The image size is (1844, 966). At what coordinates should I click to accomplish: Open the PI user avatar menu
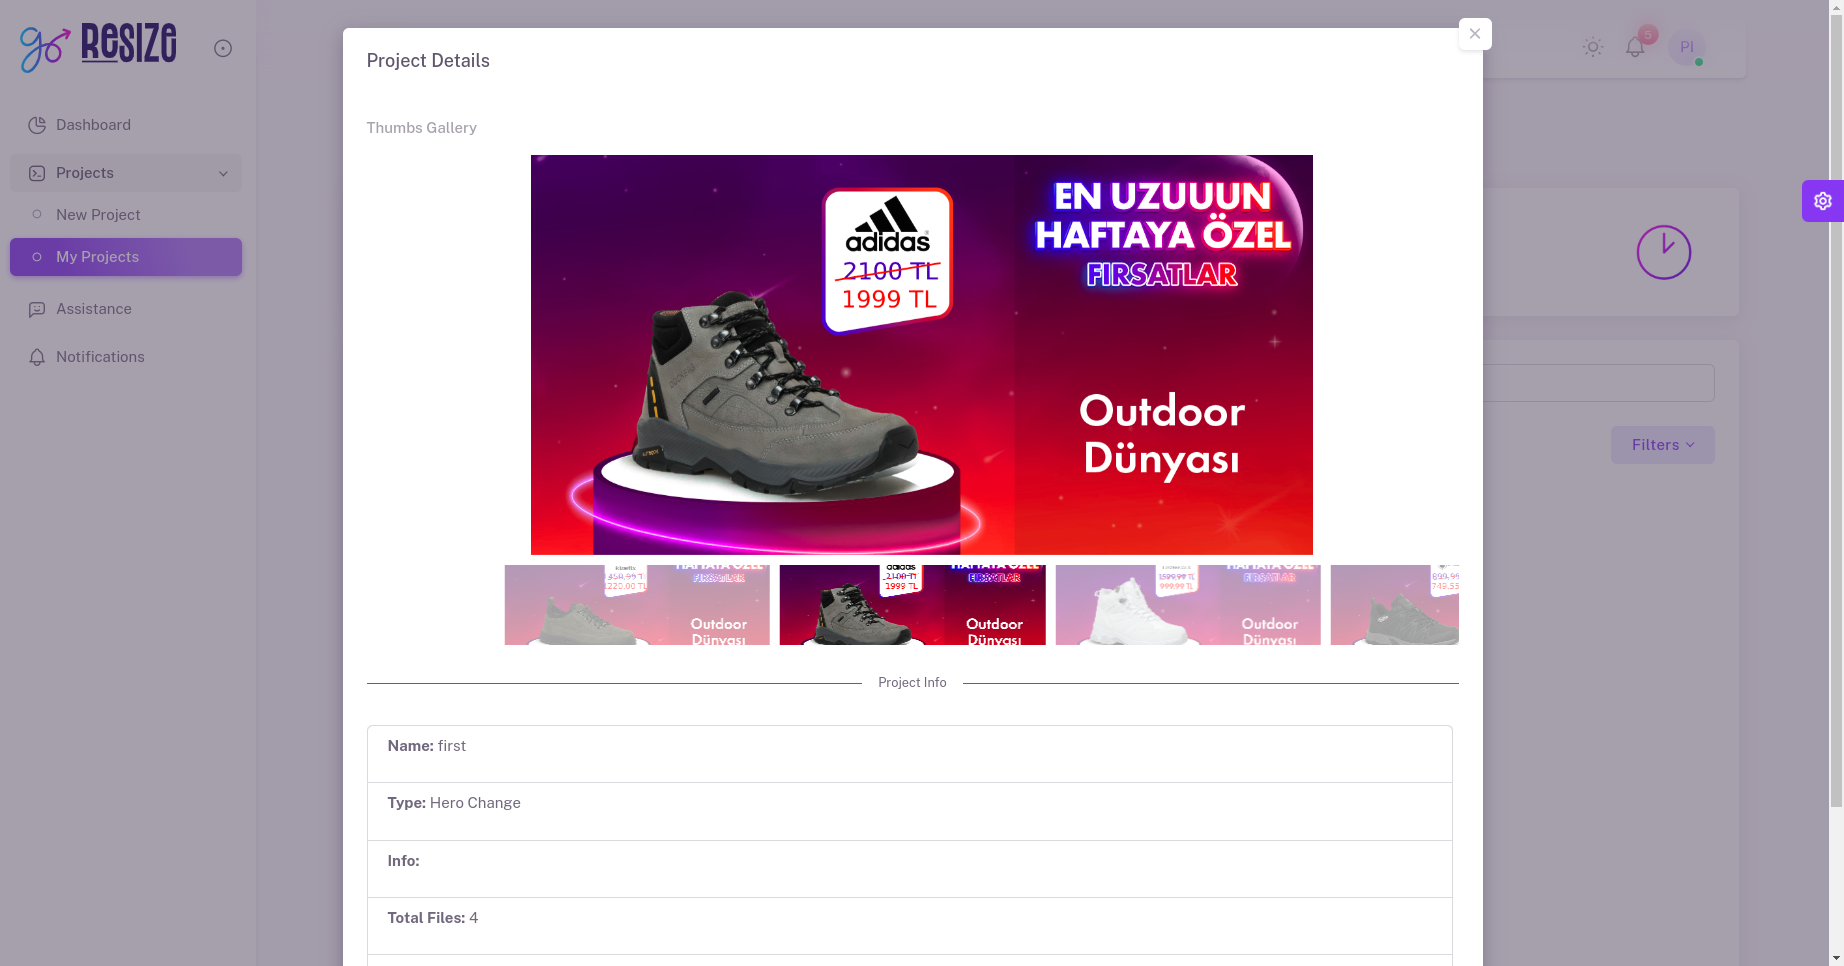tap(1687, 47)
